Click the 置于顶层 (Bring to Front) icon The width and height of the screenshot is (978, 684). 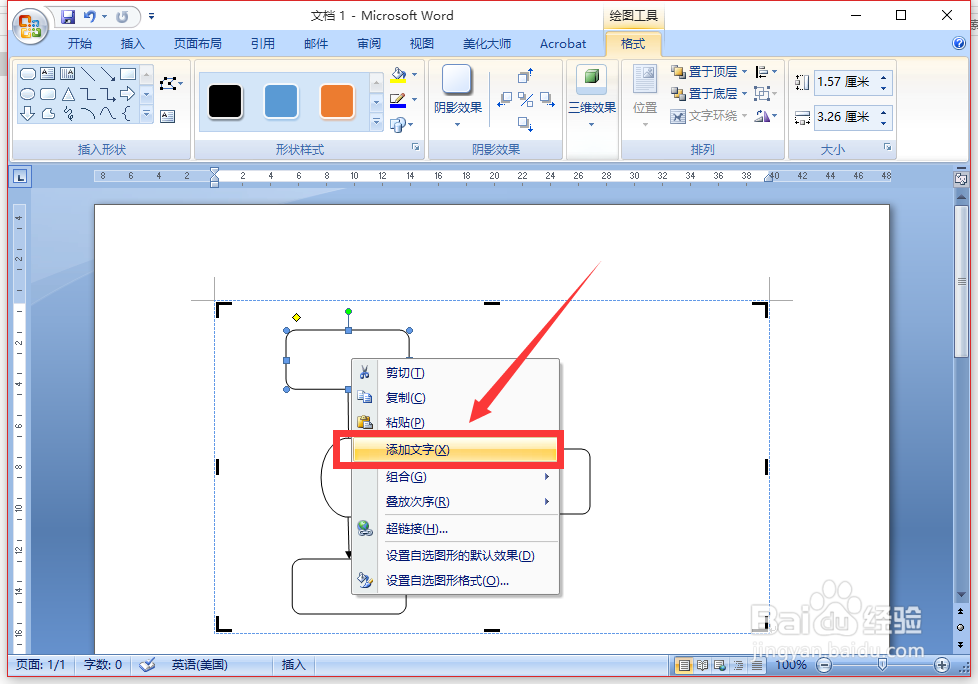click(677, 70)
